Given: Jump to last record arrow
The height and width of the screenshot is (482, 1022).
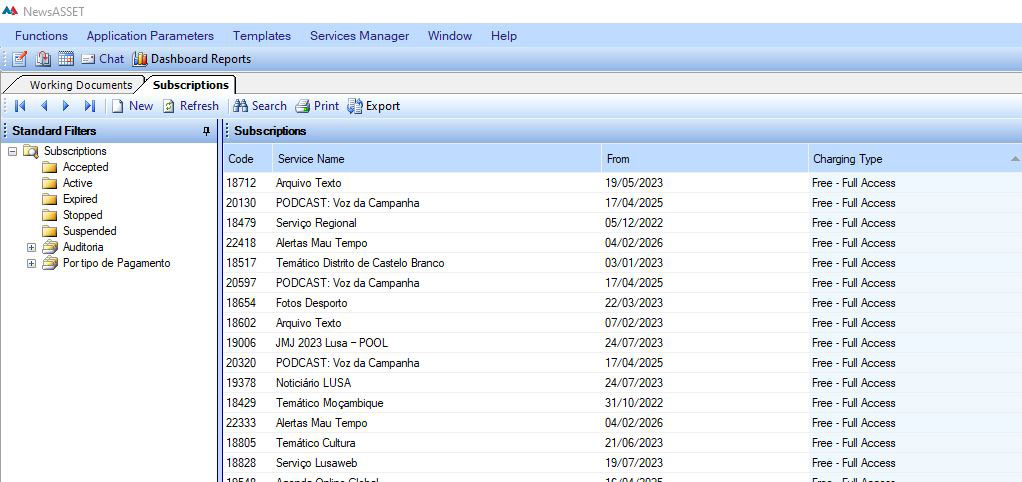Looking at the screenshot, I should (x=90, y=106).
